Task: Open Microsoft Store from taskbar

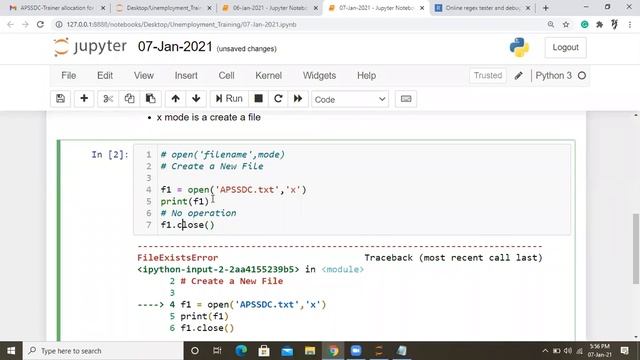Action: pos(264,351)
